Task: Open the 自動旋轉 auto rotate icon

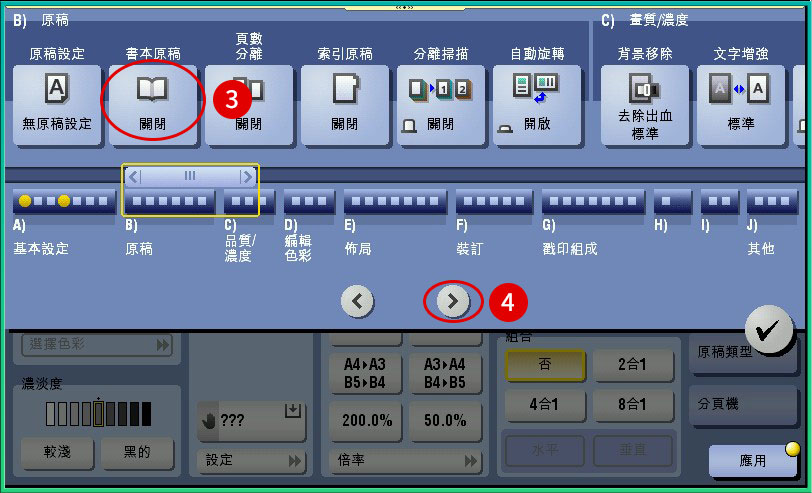Action: point(536,104)
